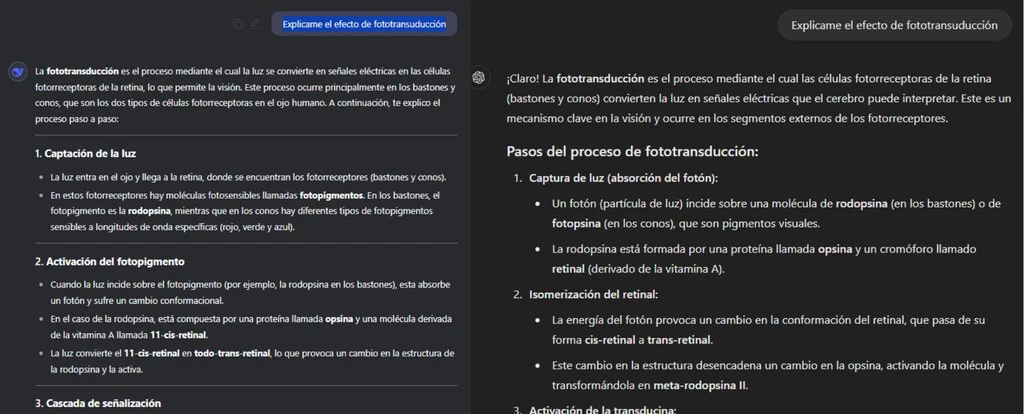Click the '1. Captación de la luz' heading
The height and width of the screenshot is (414, 1024).
pyautogui.click(x=85, y=154)
